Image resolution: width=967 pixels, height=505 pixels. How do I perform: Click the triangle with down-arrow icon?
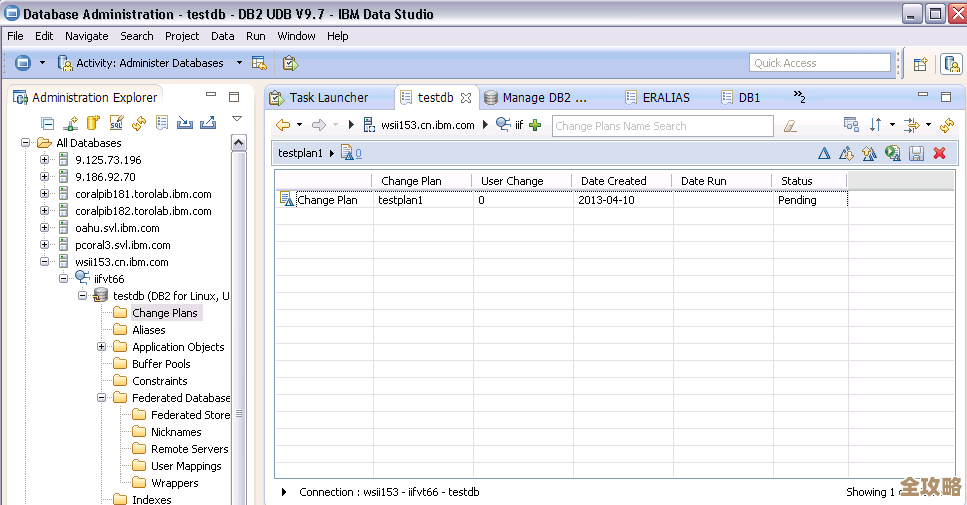pos(847,154)
